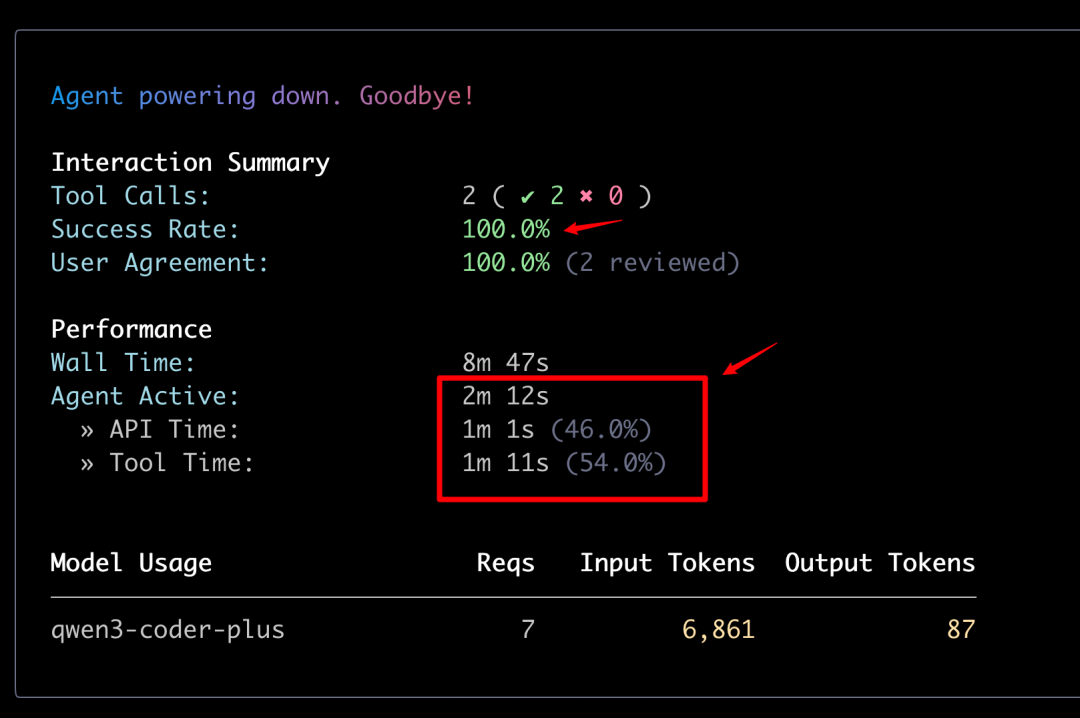Select API Time value '1m 1s'
1080x718 pixels.
tap(498, 430)
